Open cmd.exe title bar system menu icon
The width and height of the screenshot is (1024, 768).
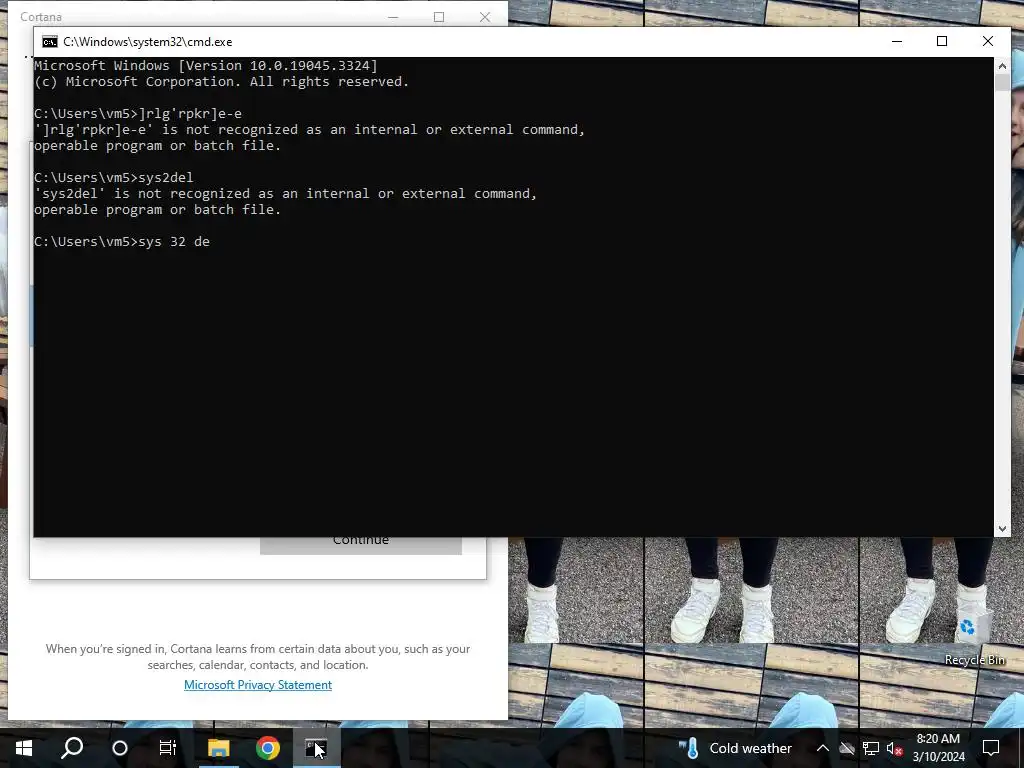(x=50, y=42)
